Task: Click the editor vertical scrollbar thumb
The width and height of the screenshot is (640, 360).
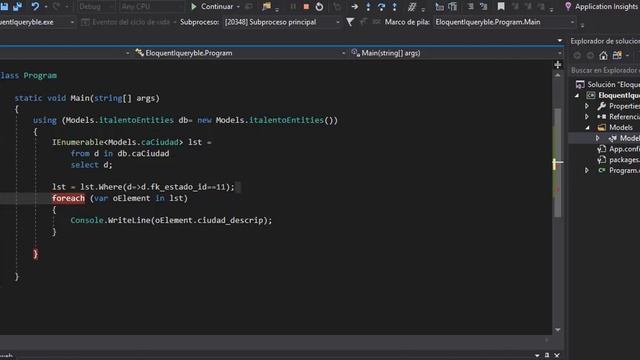Action: tap(558, 162)
